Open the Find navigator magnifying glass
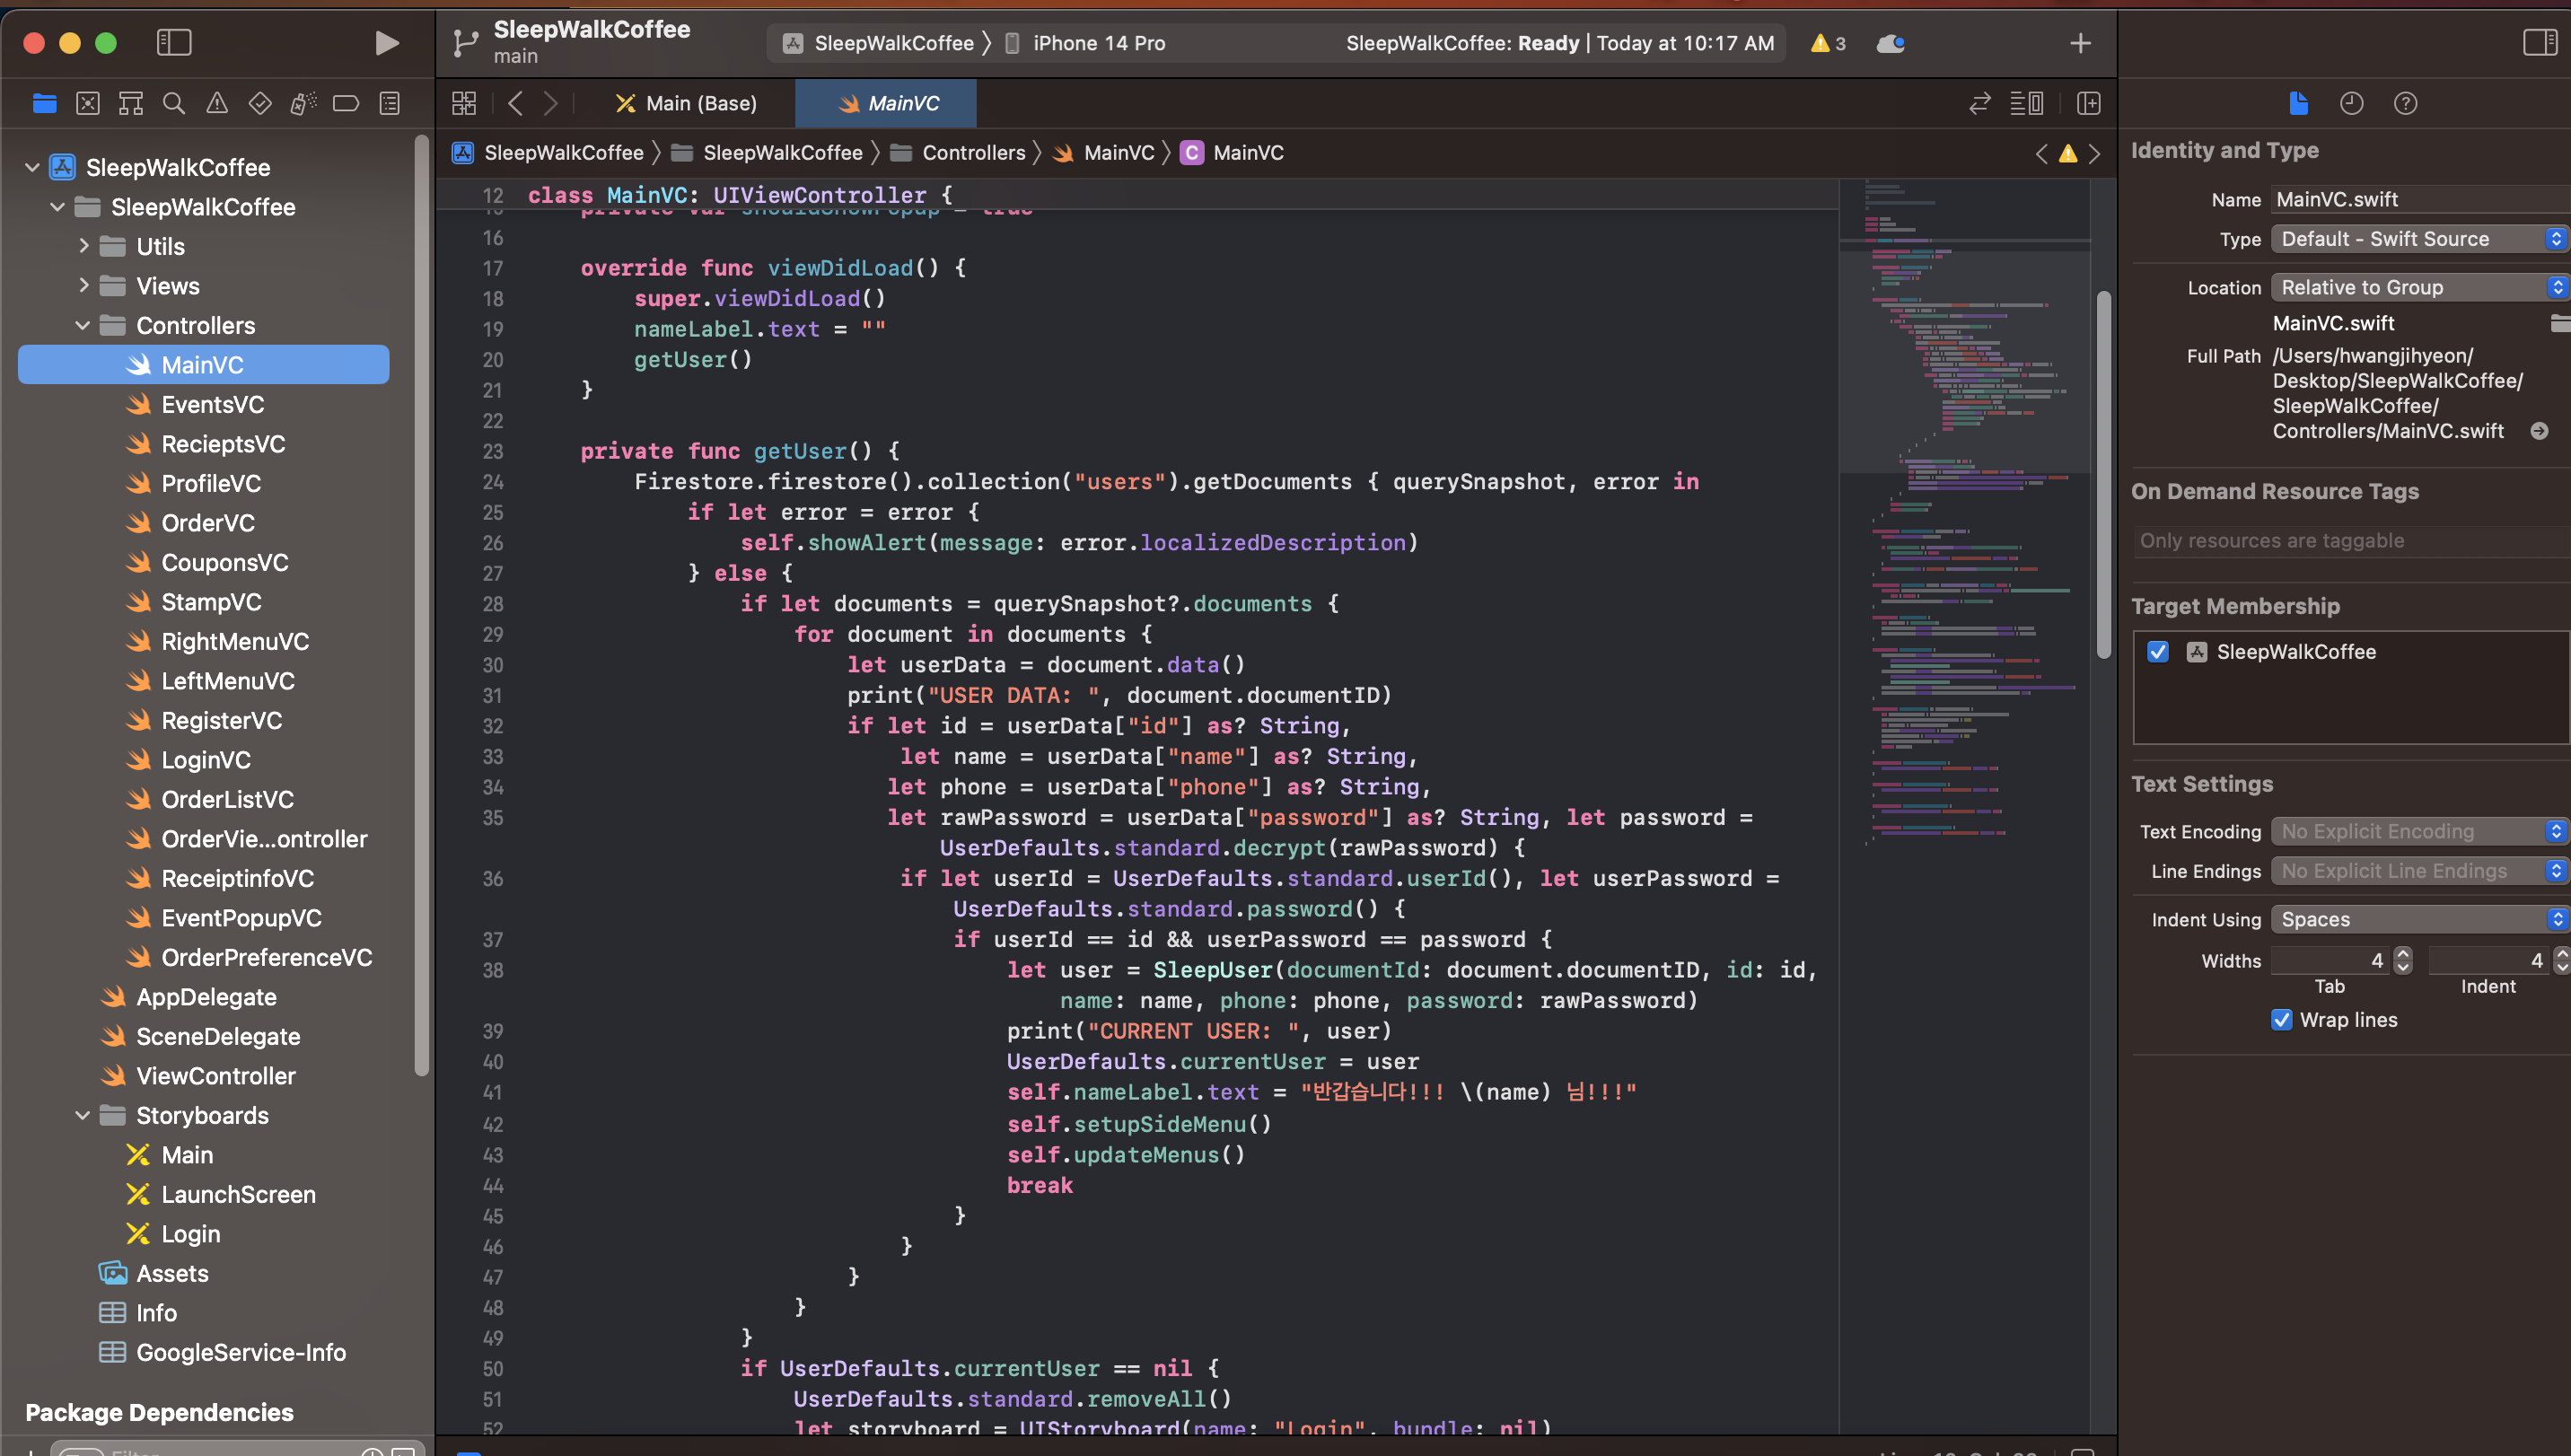 pos(174,103)
